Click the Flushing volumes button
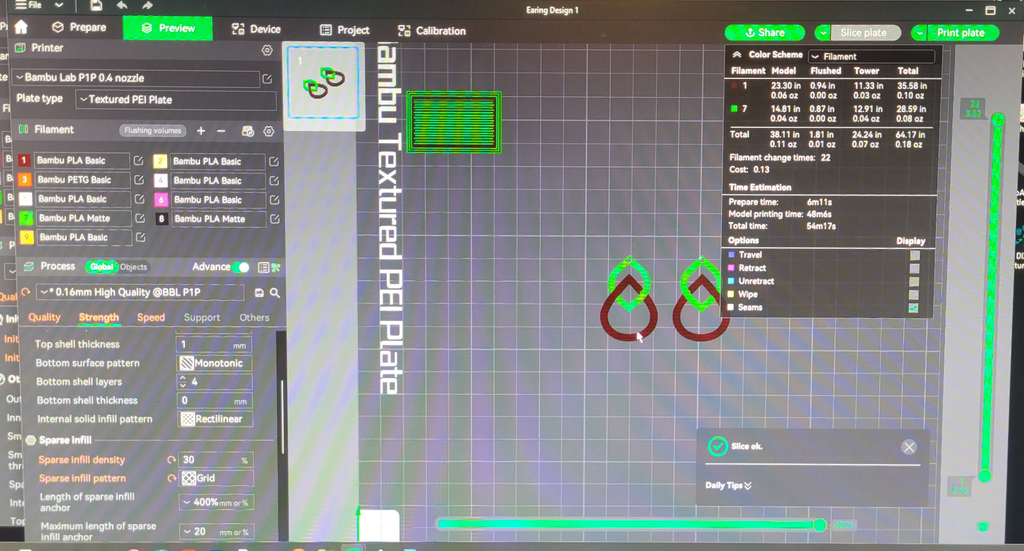The image size is (1024, 551). (x=153, y=131)
